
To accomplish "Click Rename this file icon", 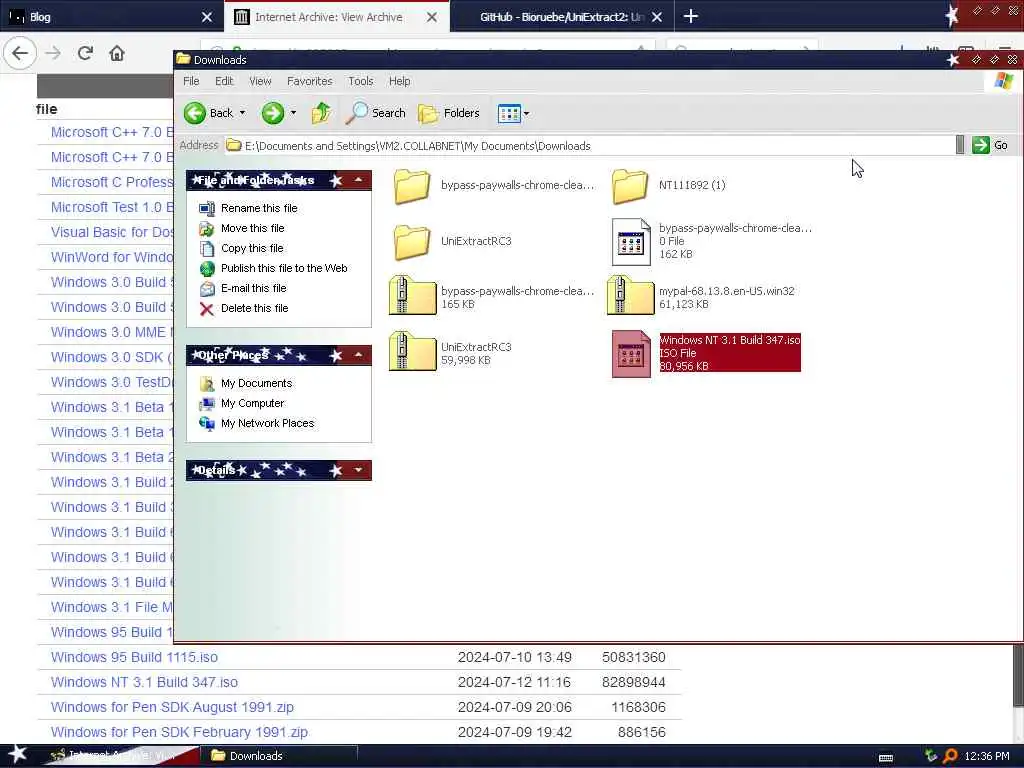I will pos(207,208).
